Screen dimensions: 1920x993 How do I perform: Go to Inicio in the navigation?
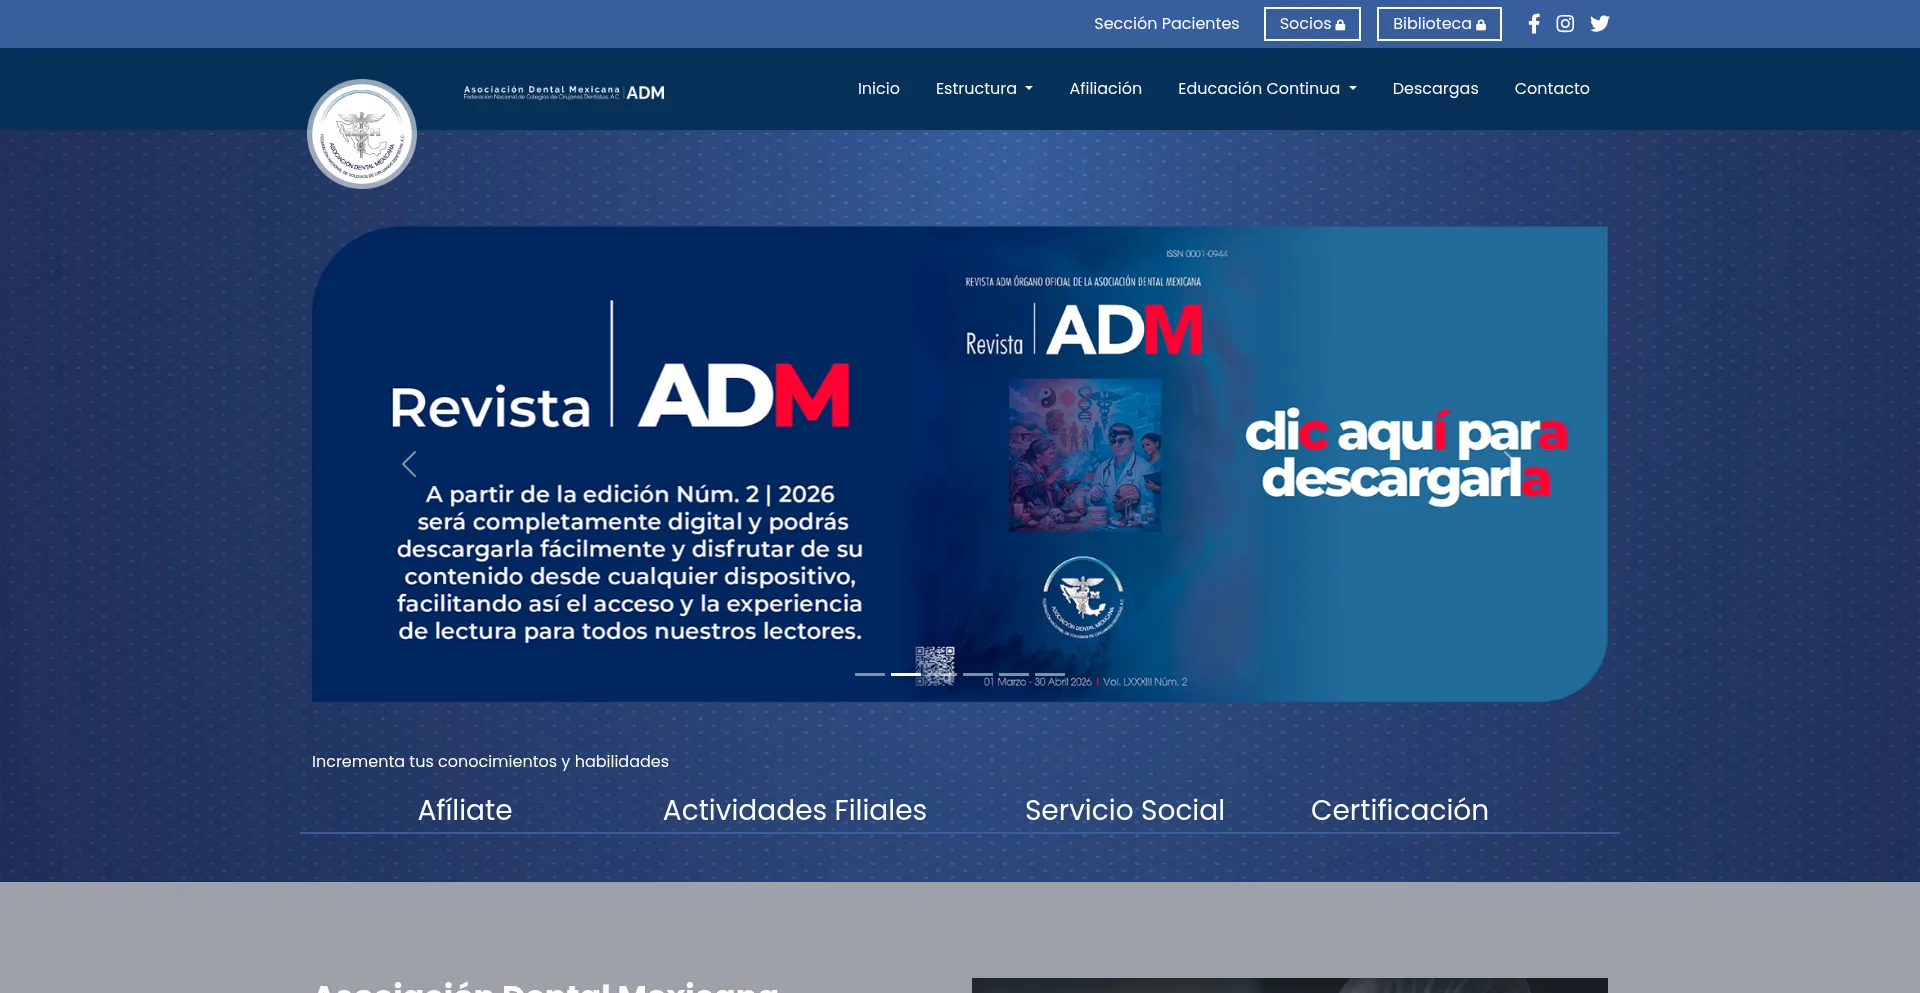point(878,89)
